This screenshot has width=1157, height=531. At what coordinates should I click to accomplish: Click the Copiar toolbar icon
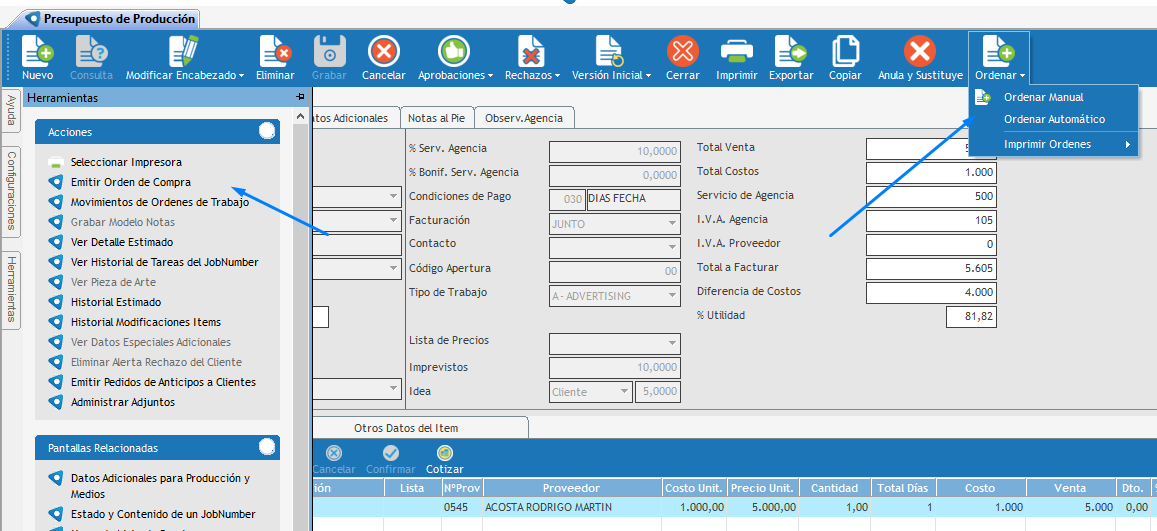pos(845,51)
